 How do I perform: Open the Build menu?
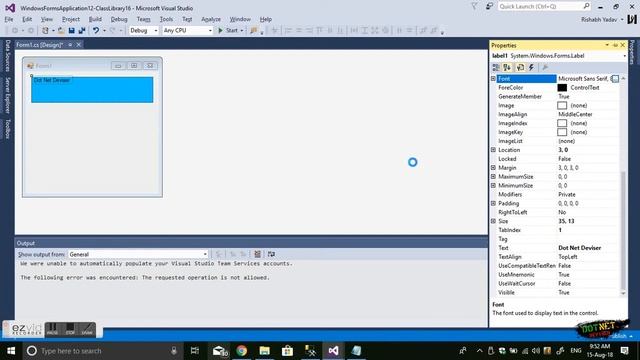coord(95,19)
